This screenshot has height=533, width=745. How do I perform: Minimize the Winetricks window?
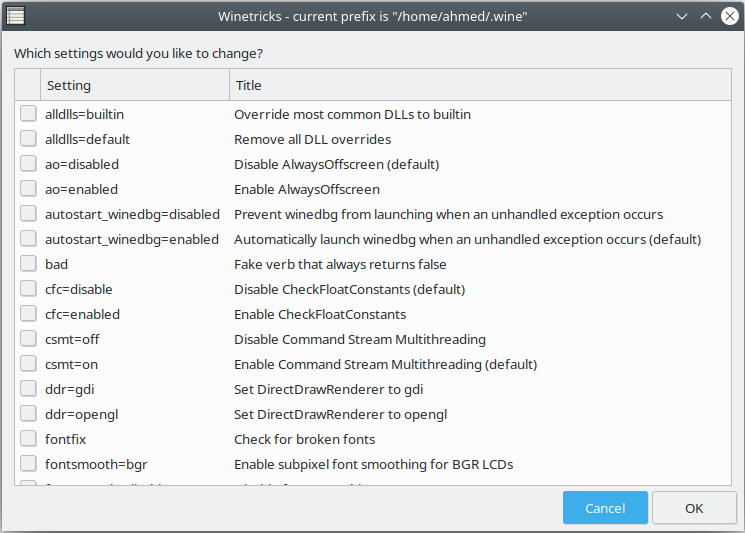(682, 17)
